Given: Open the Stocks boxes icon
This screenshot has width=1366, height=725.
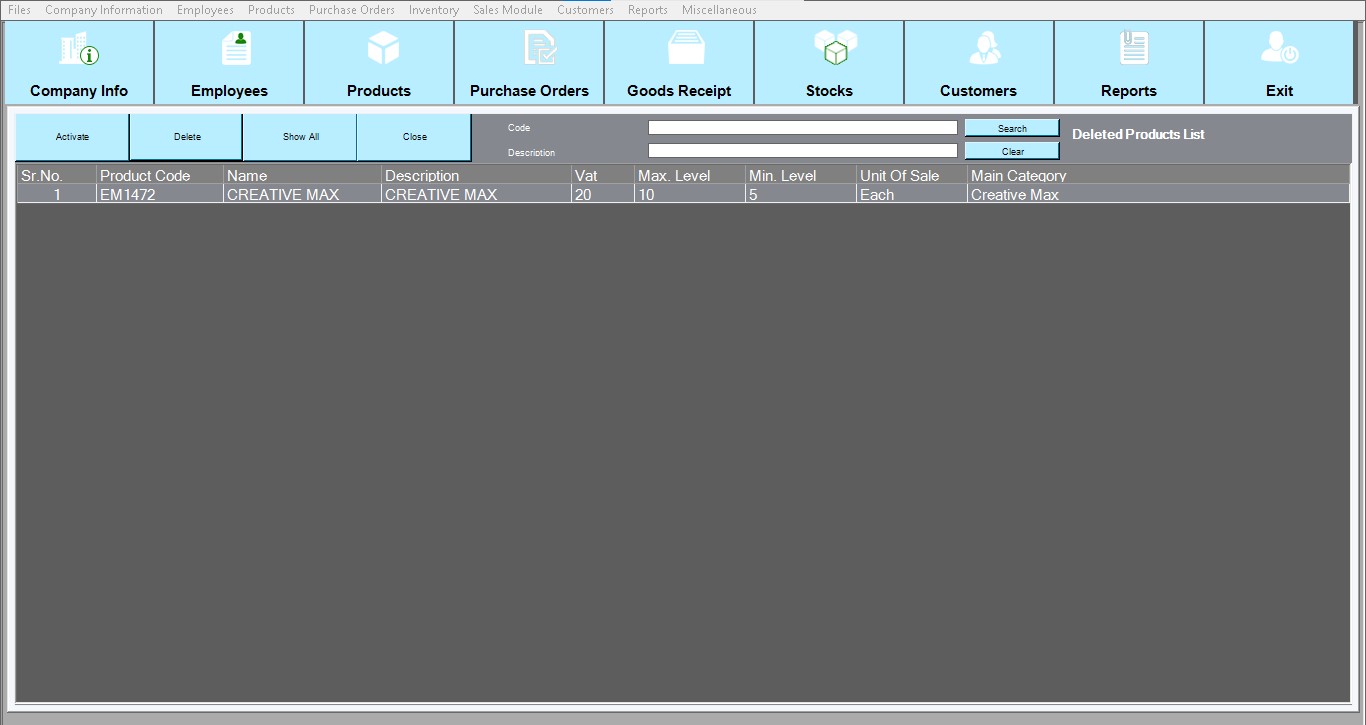Looking at the screenshot, I should coord(835,48).
